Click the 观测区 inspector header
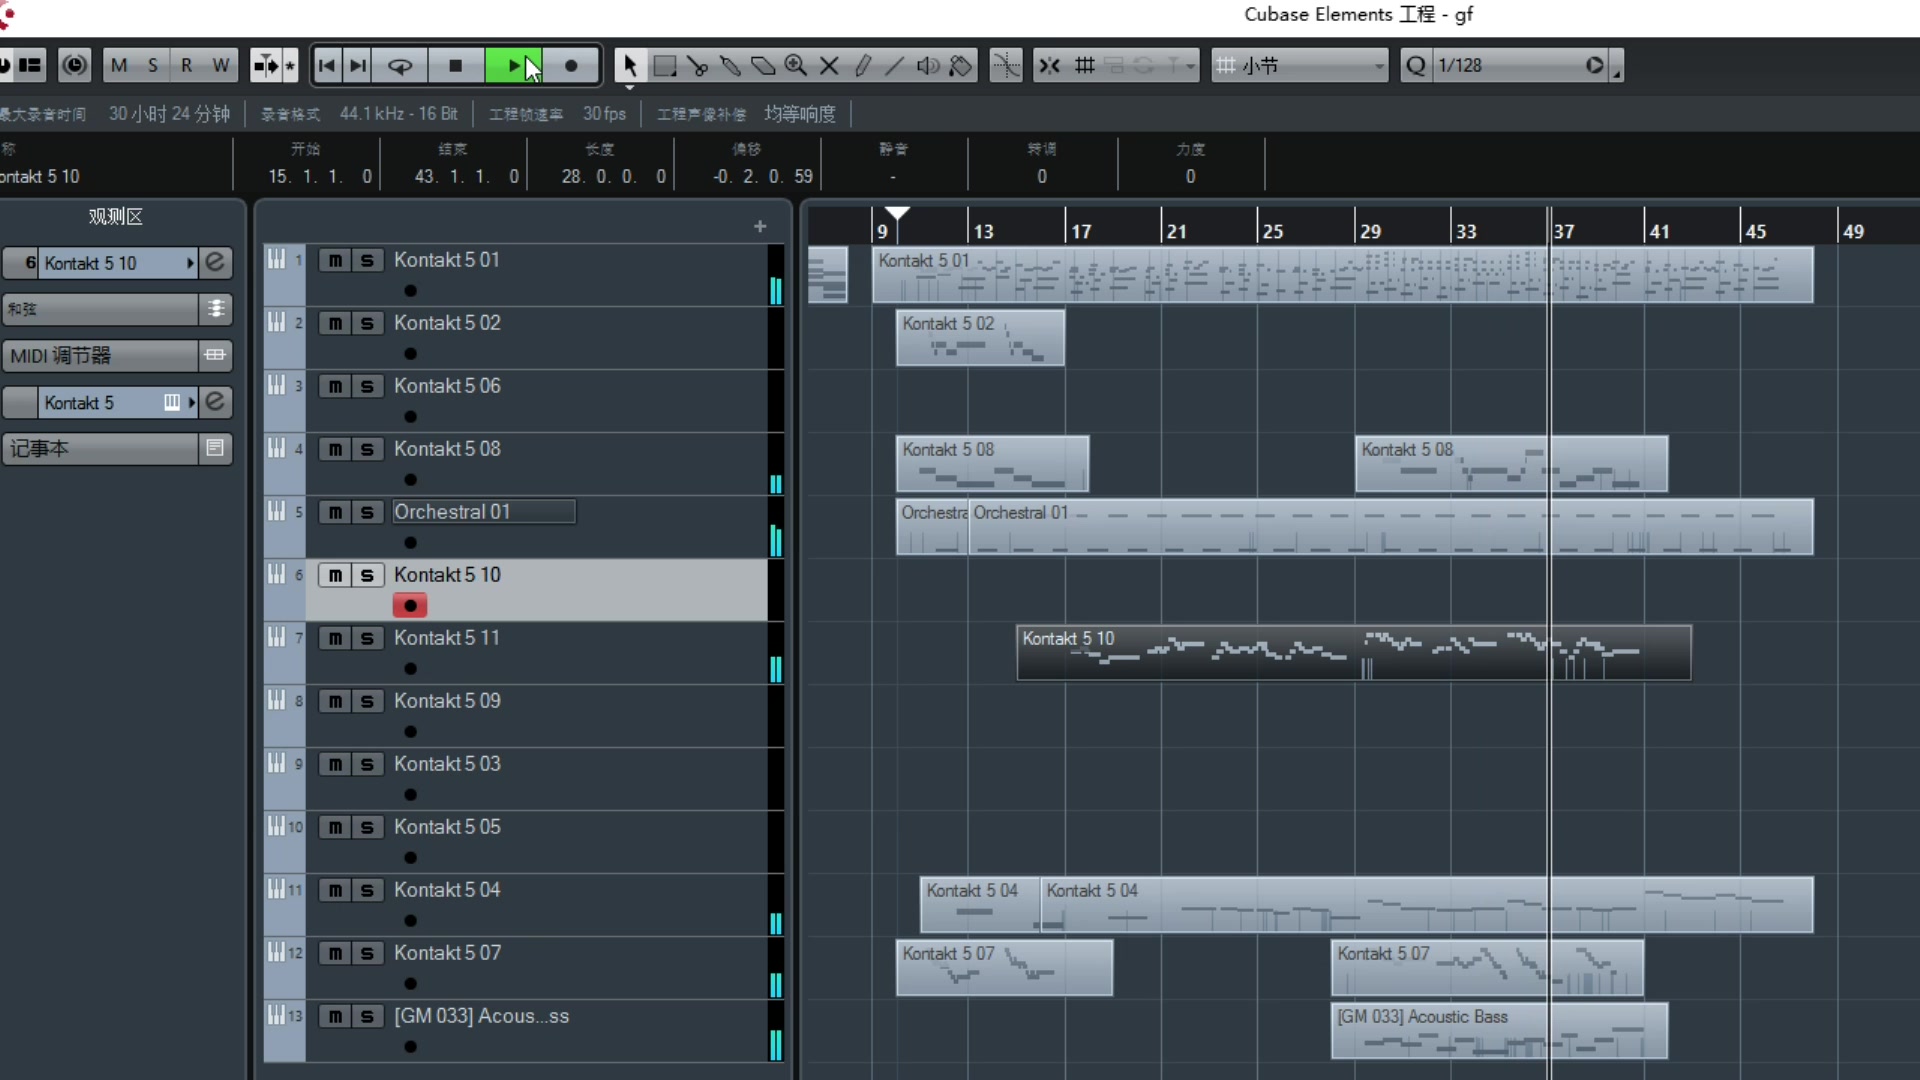This screenshot has width=1920, height=1080. (x=116, y=217)
